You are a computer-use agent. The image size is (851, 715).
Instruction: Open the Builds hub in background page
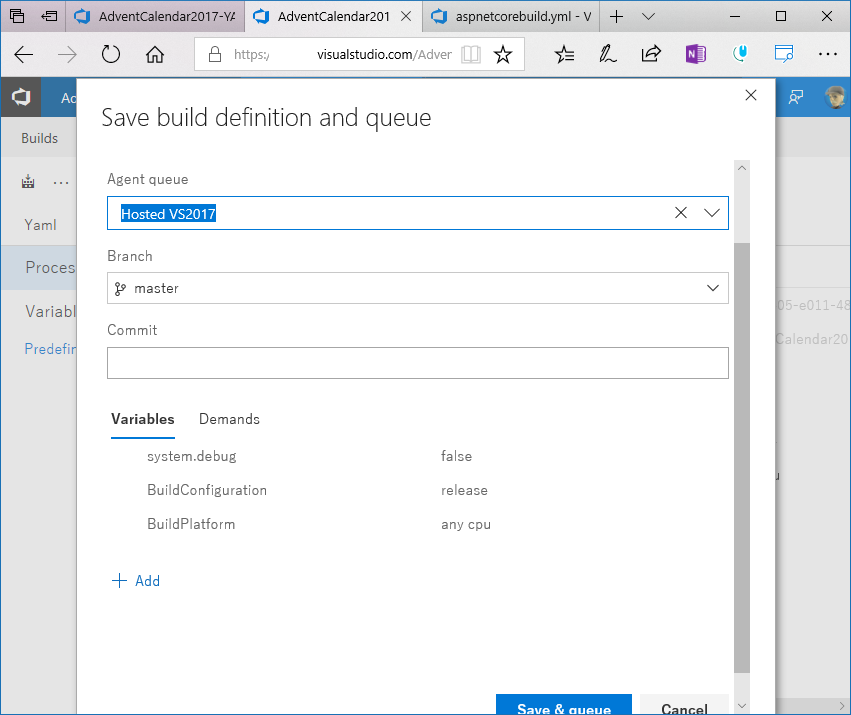(39, 138)
